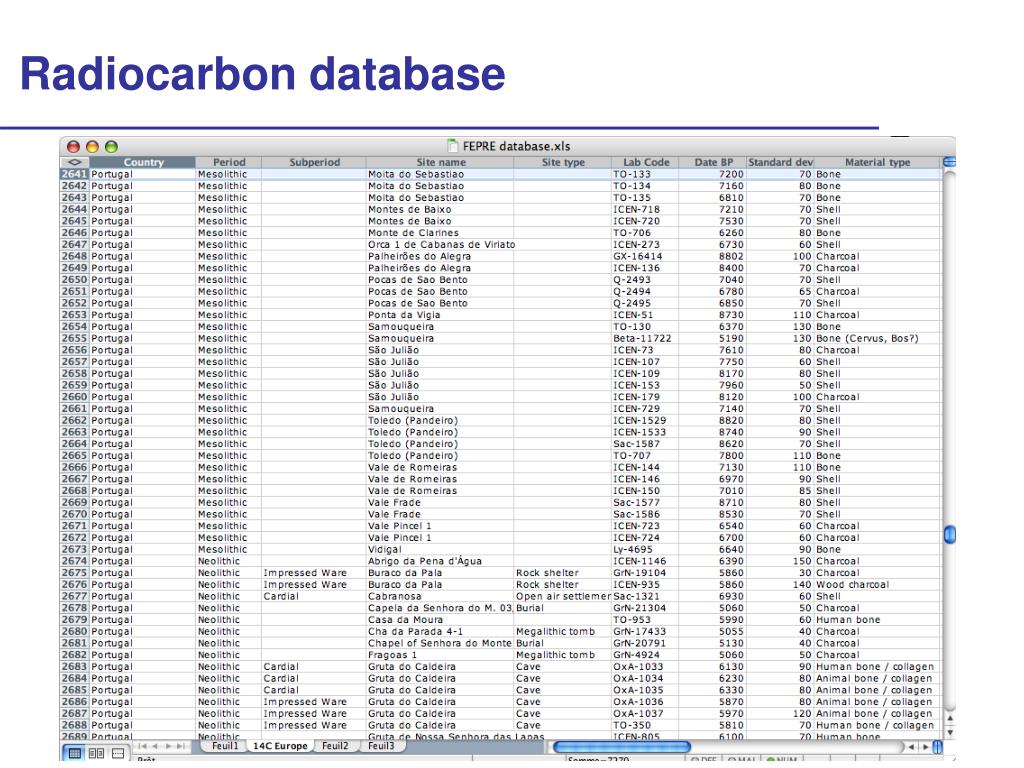This screenshot has width=1024, height=768.
Task: Click 'Orca 1 de Cabanas de Viriato' cell
Action: tap(441, 245)
